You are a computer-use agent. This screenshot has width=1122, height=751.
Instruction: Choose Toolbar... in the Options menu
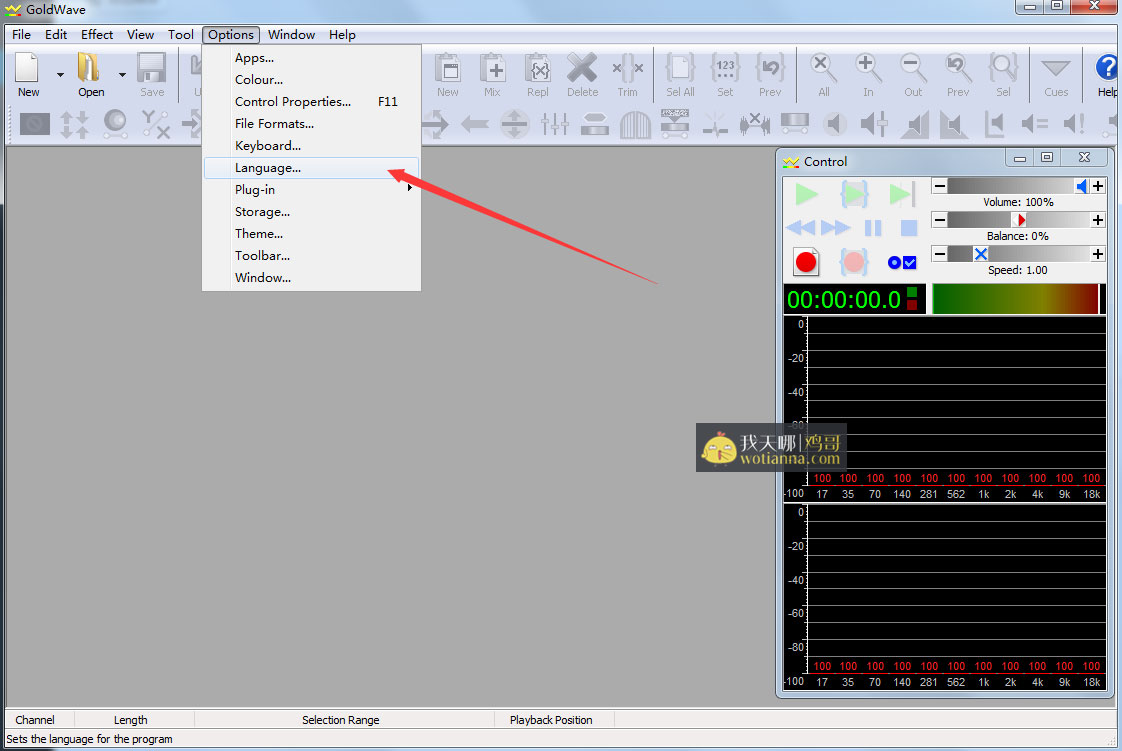311,255
